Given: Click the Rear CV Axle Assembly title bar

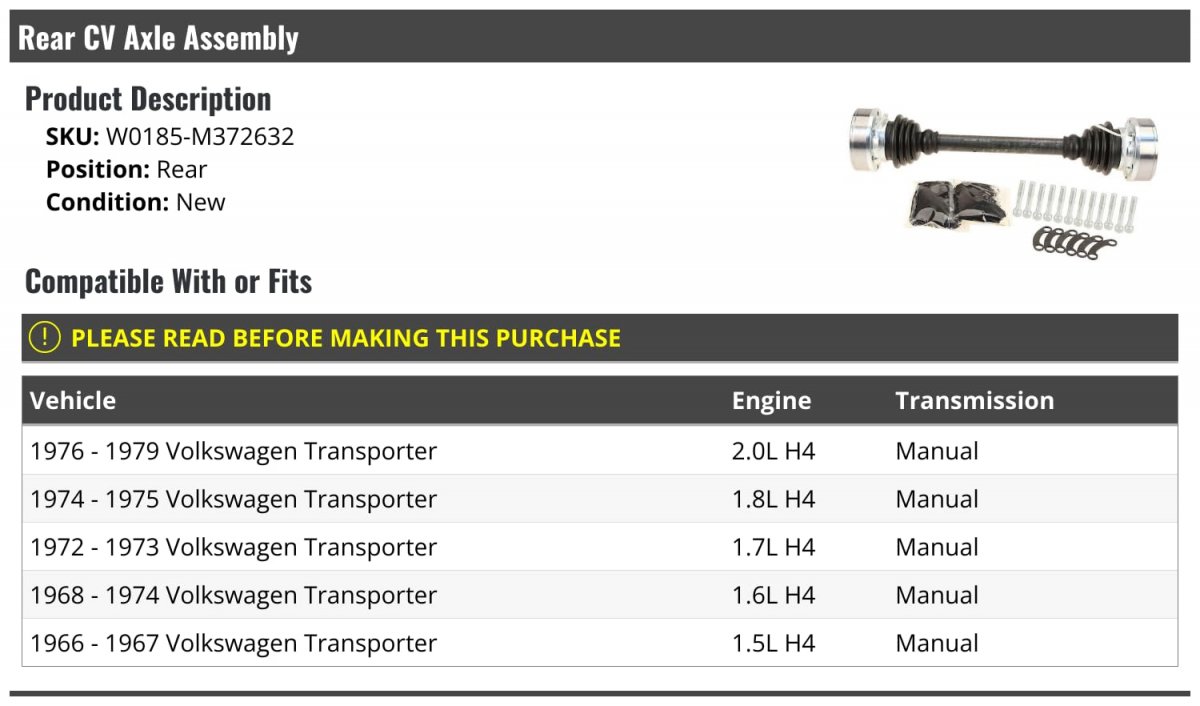Looking at the screenshot, I should click(600, 38).
